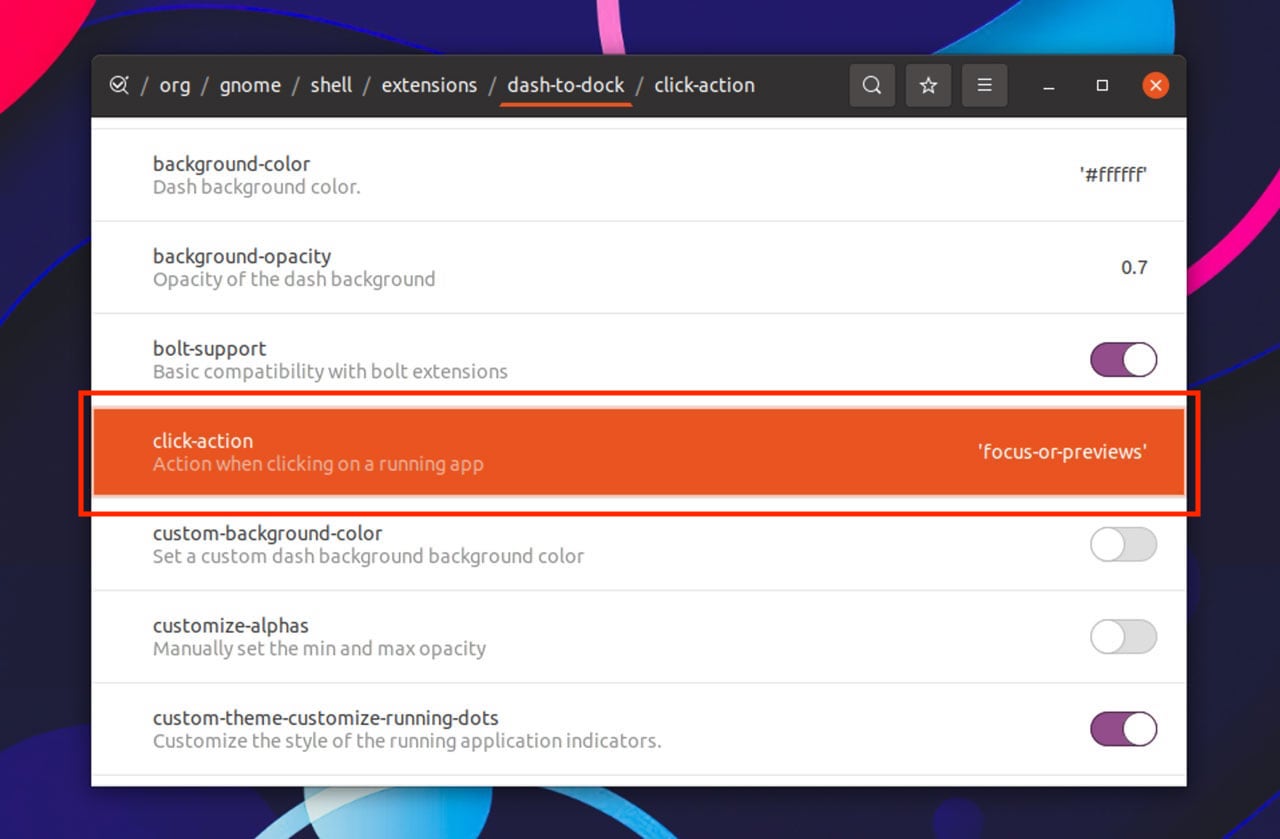Open the background-color key row
The height and width of the screenshot is (839, 1280).
pos(639,175)
